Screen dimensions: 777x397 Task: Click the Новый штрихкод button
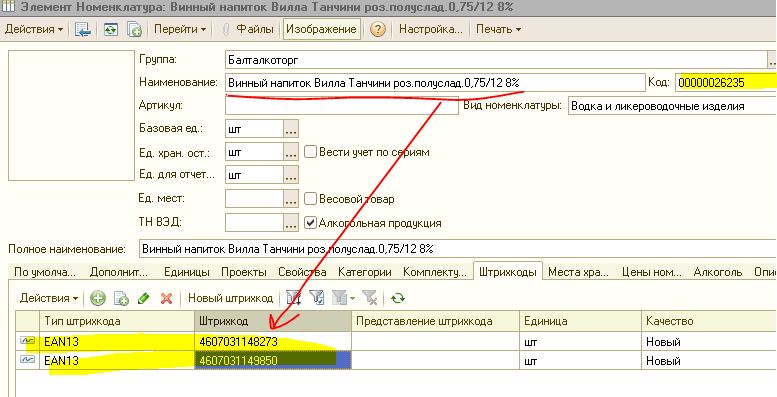point(230,298)
